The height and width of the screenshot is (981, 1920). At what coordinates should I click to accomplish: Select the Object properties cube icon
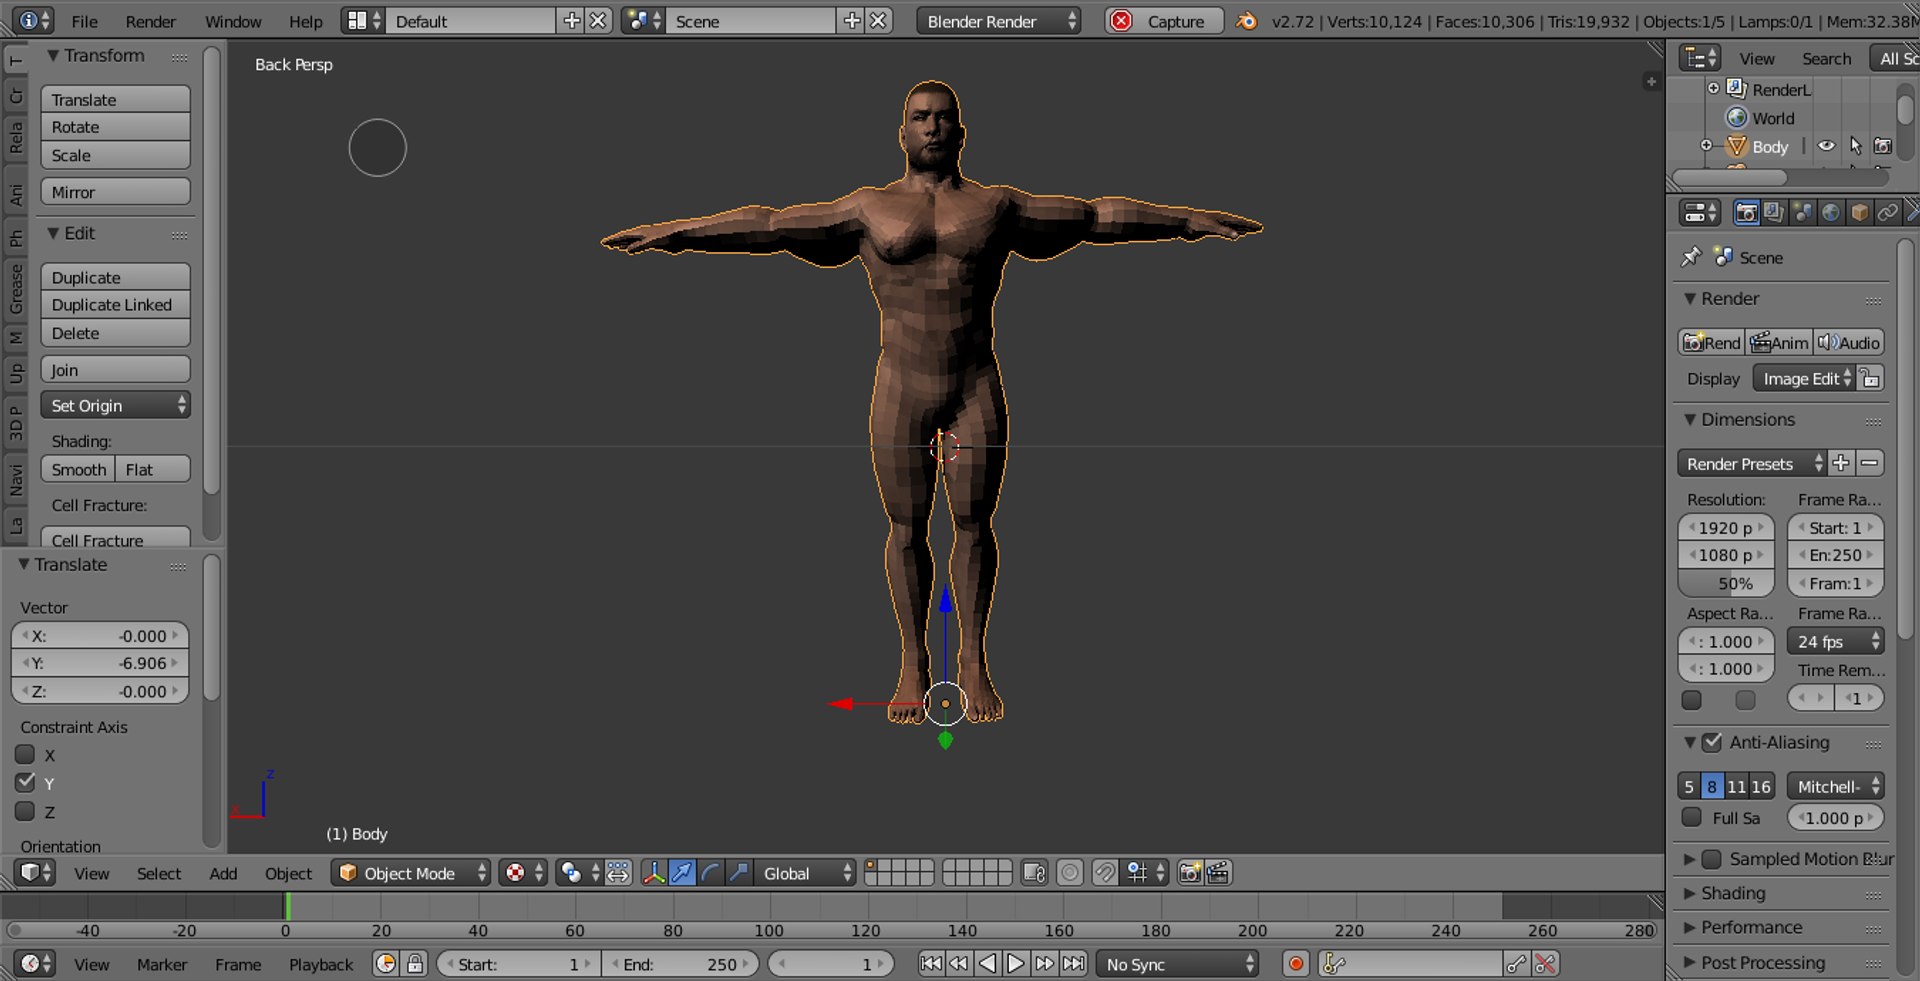pos(1859,213)
